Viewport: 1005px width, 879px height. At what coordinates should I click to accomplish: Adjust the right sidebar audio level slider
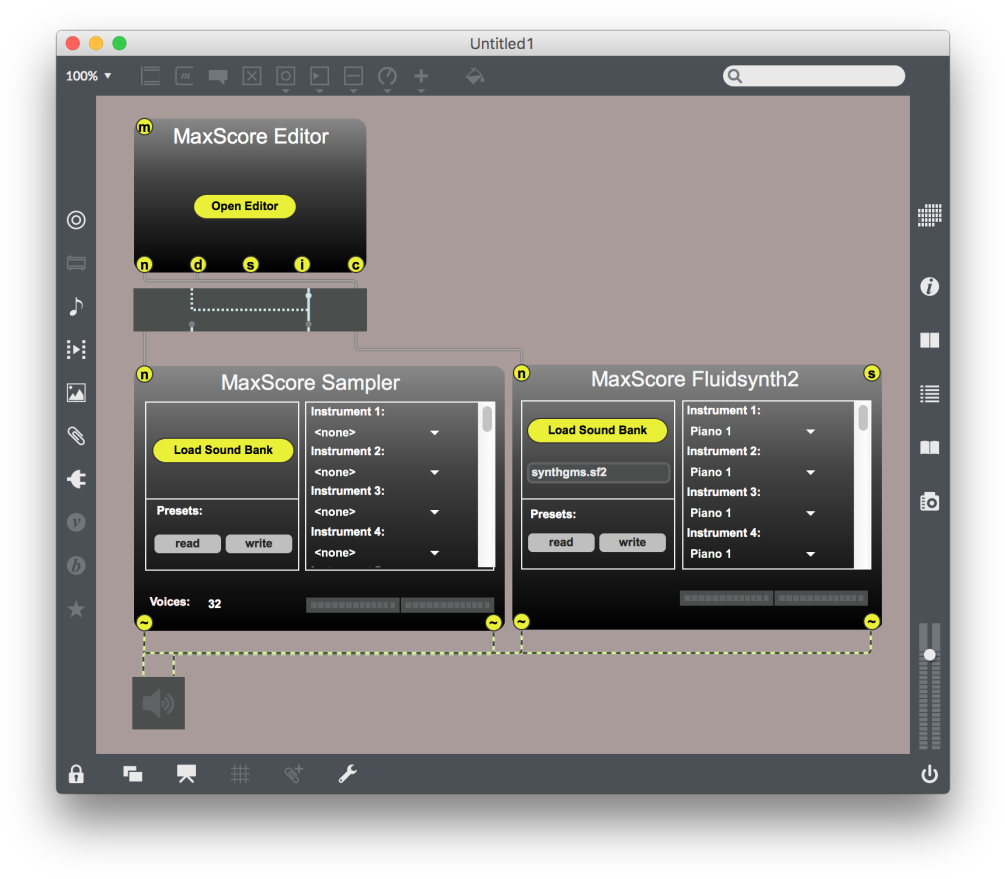pyautogui.click(x=929, y=655)
